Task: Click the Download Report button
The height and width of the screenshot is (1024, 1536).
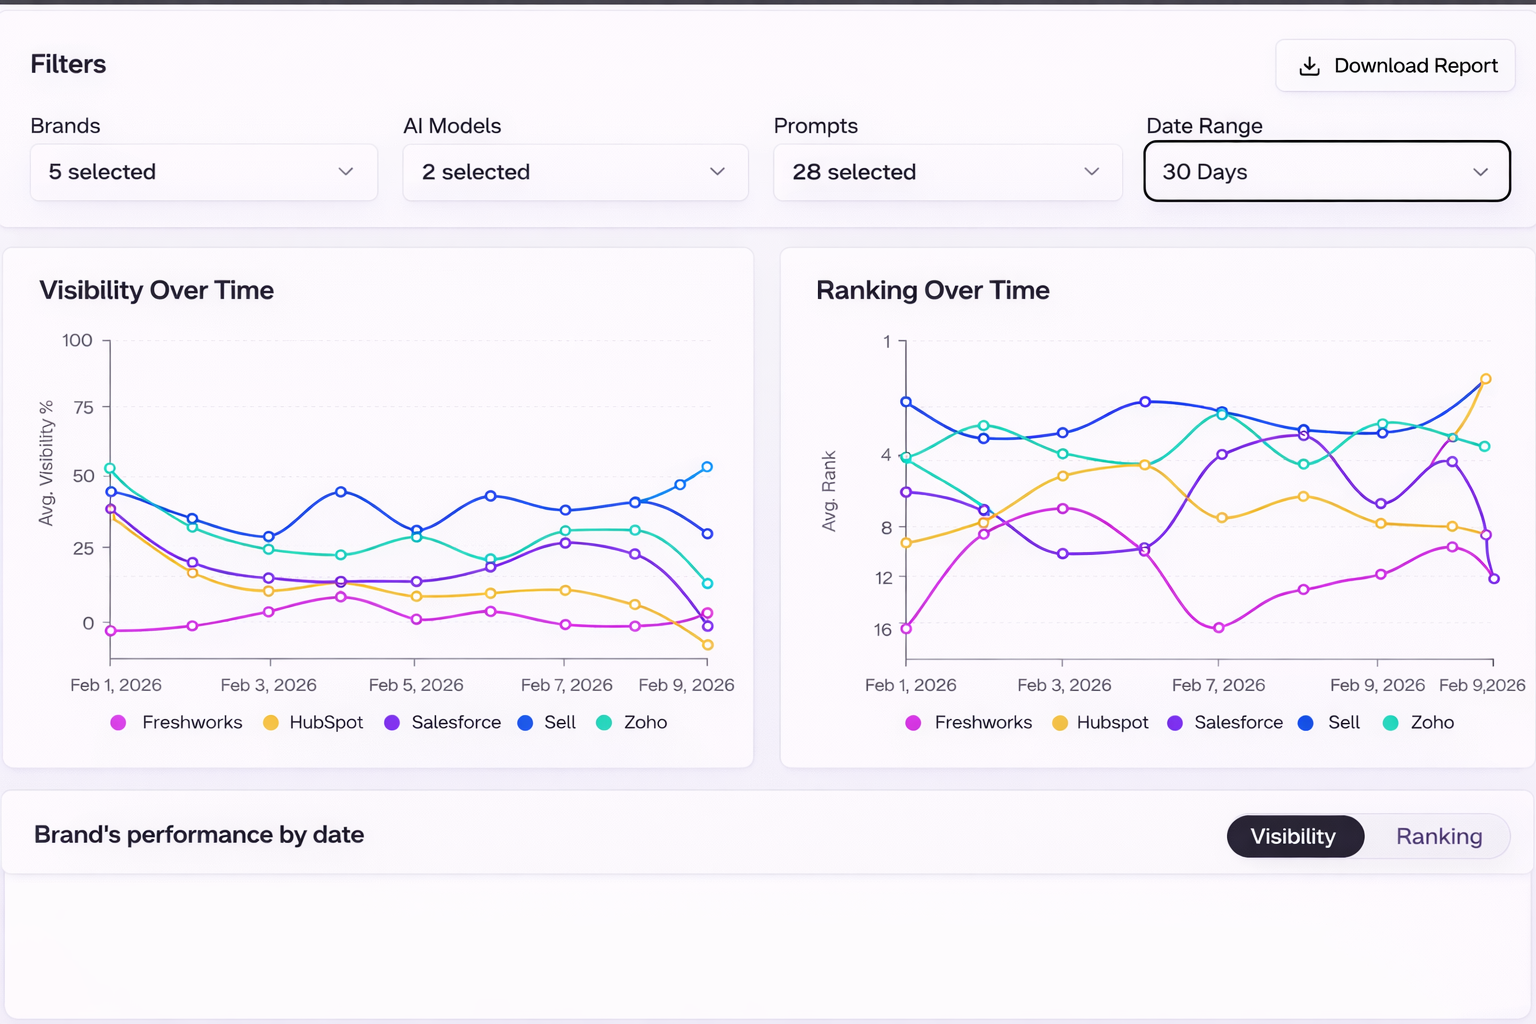Action: click(x=1395, y=66)
